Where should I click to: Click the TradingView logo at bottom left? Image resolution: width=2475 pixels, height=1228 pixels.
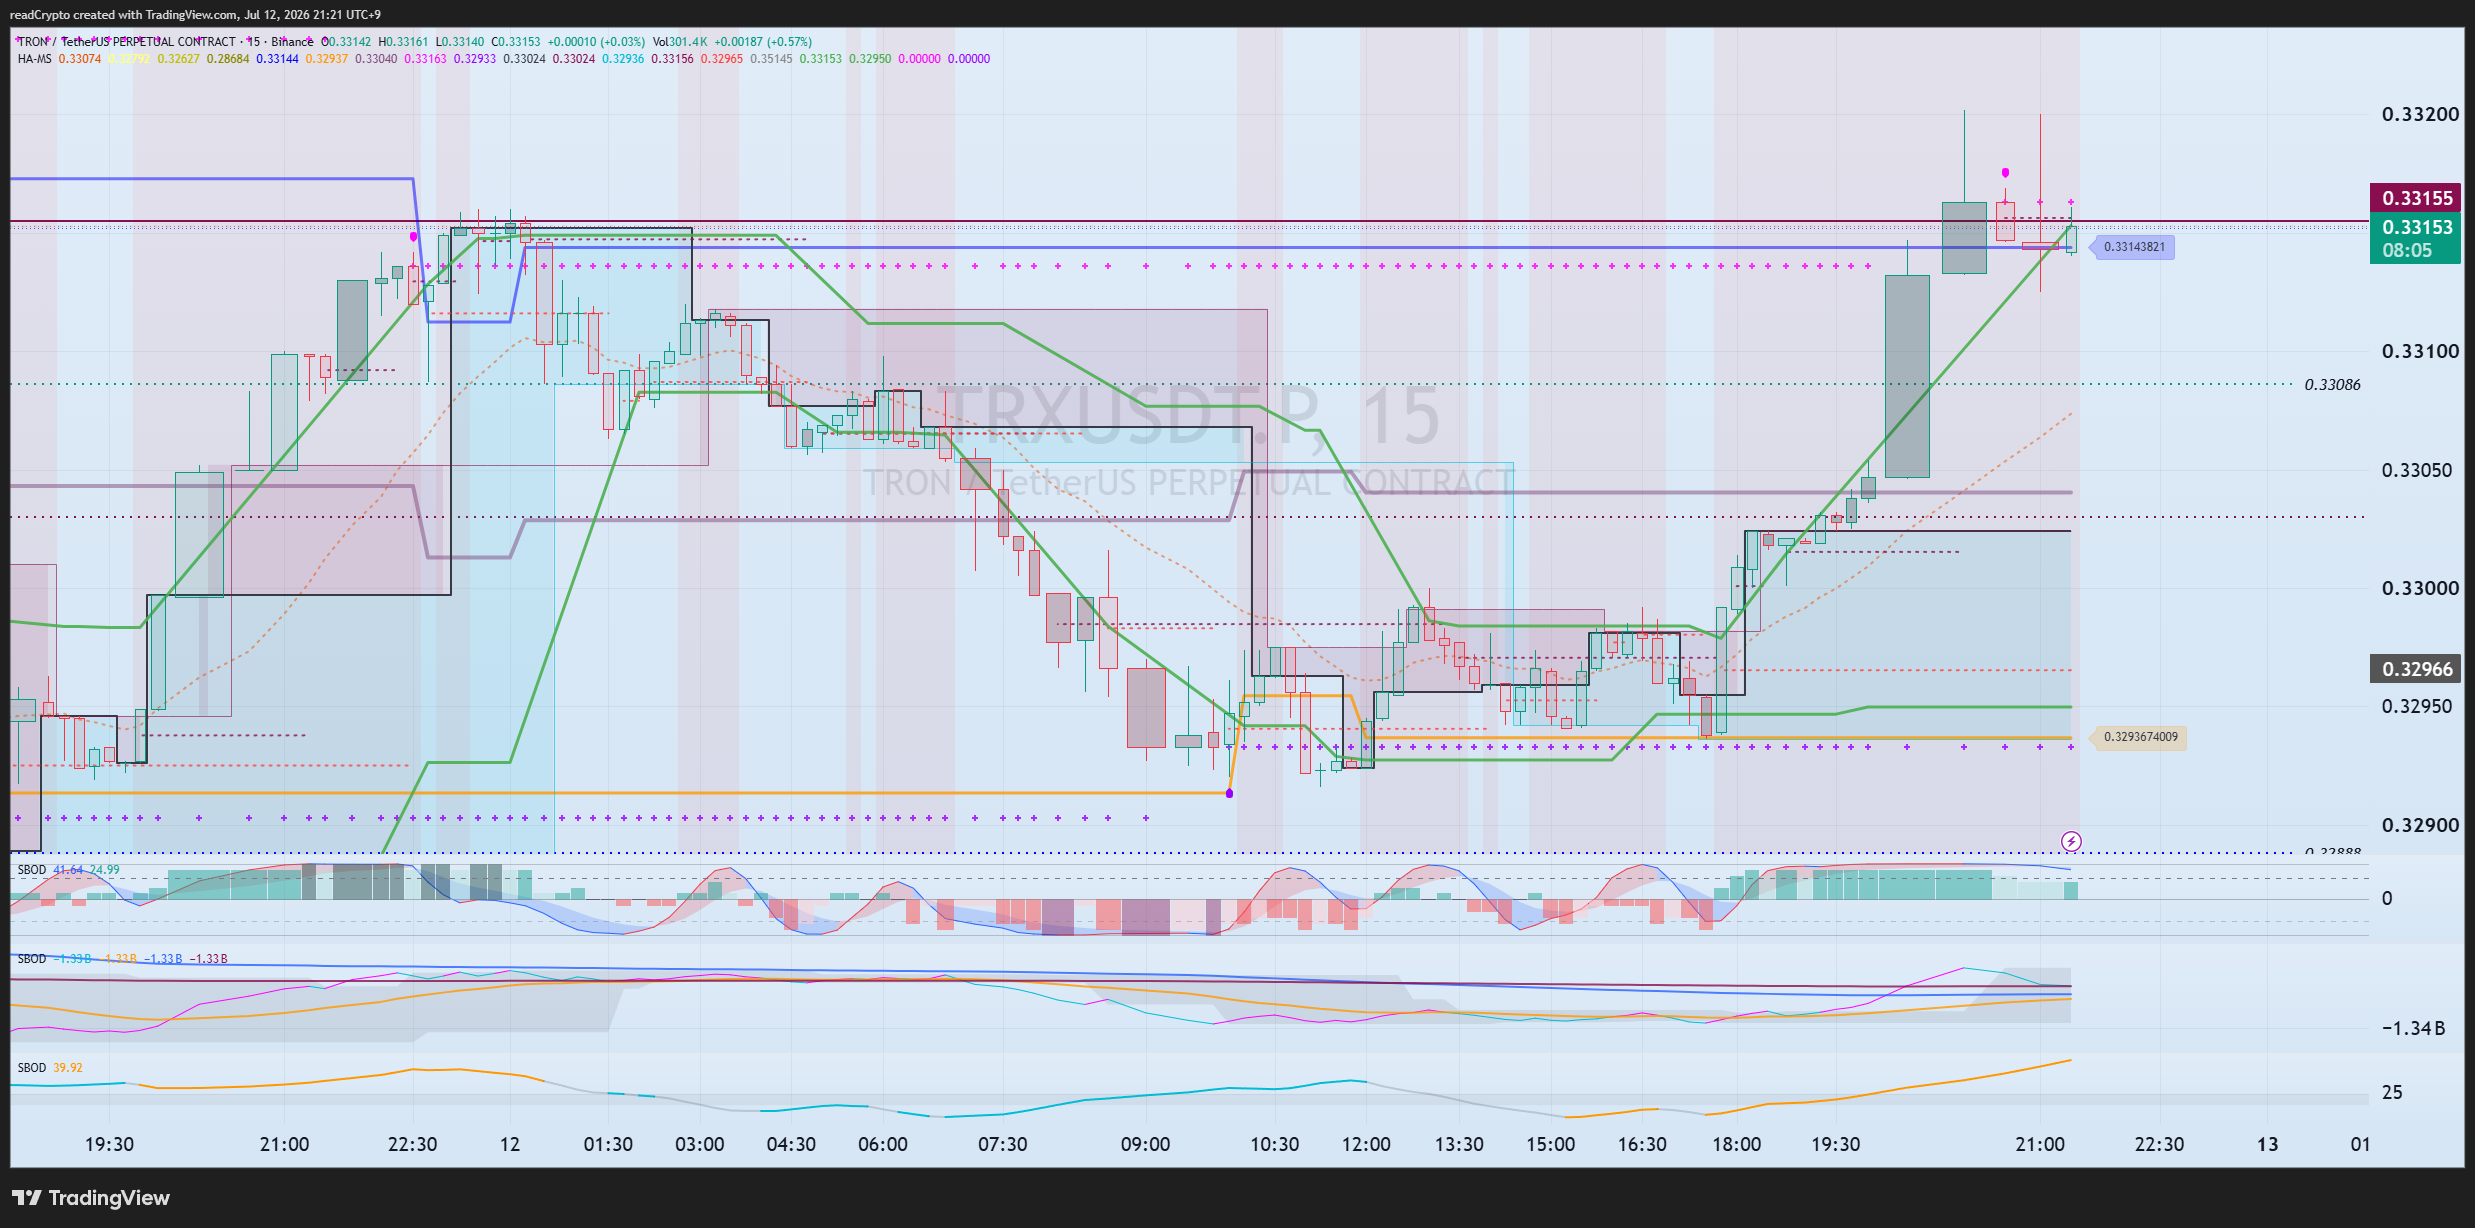click(x=91, y=1198)
